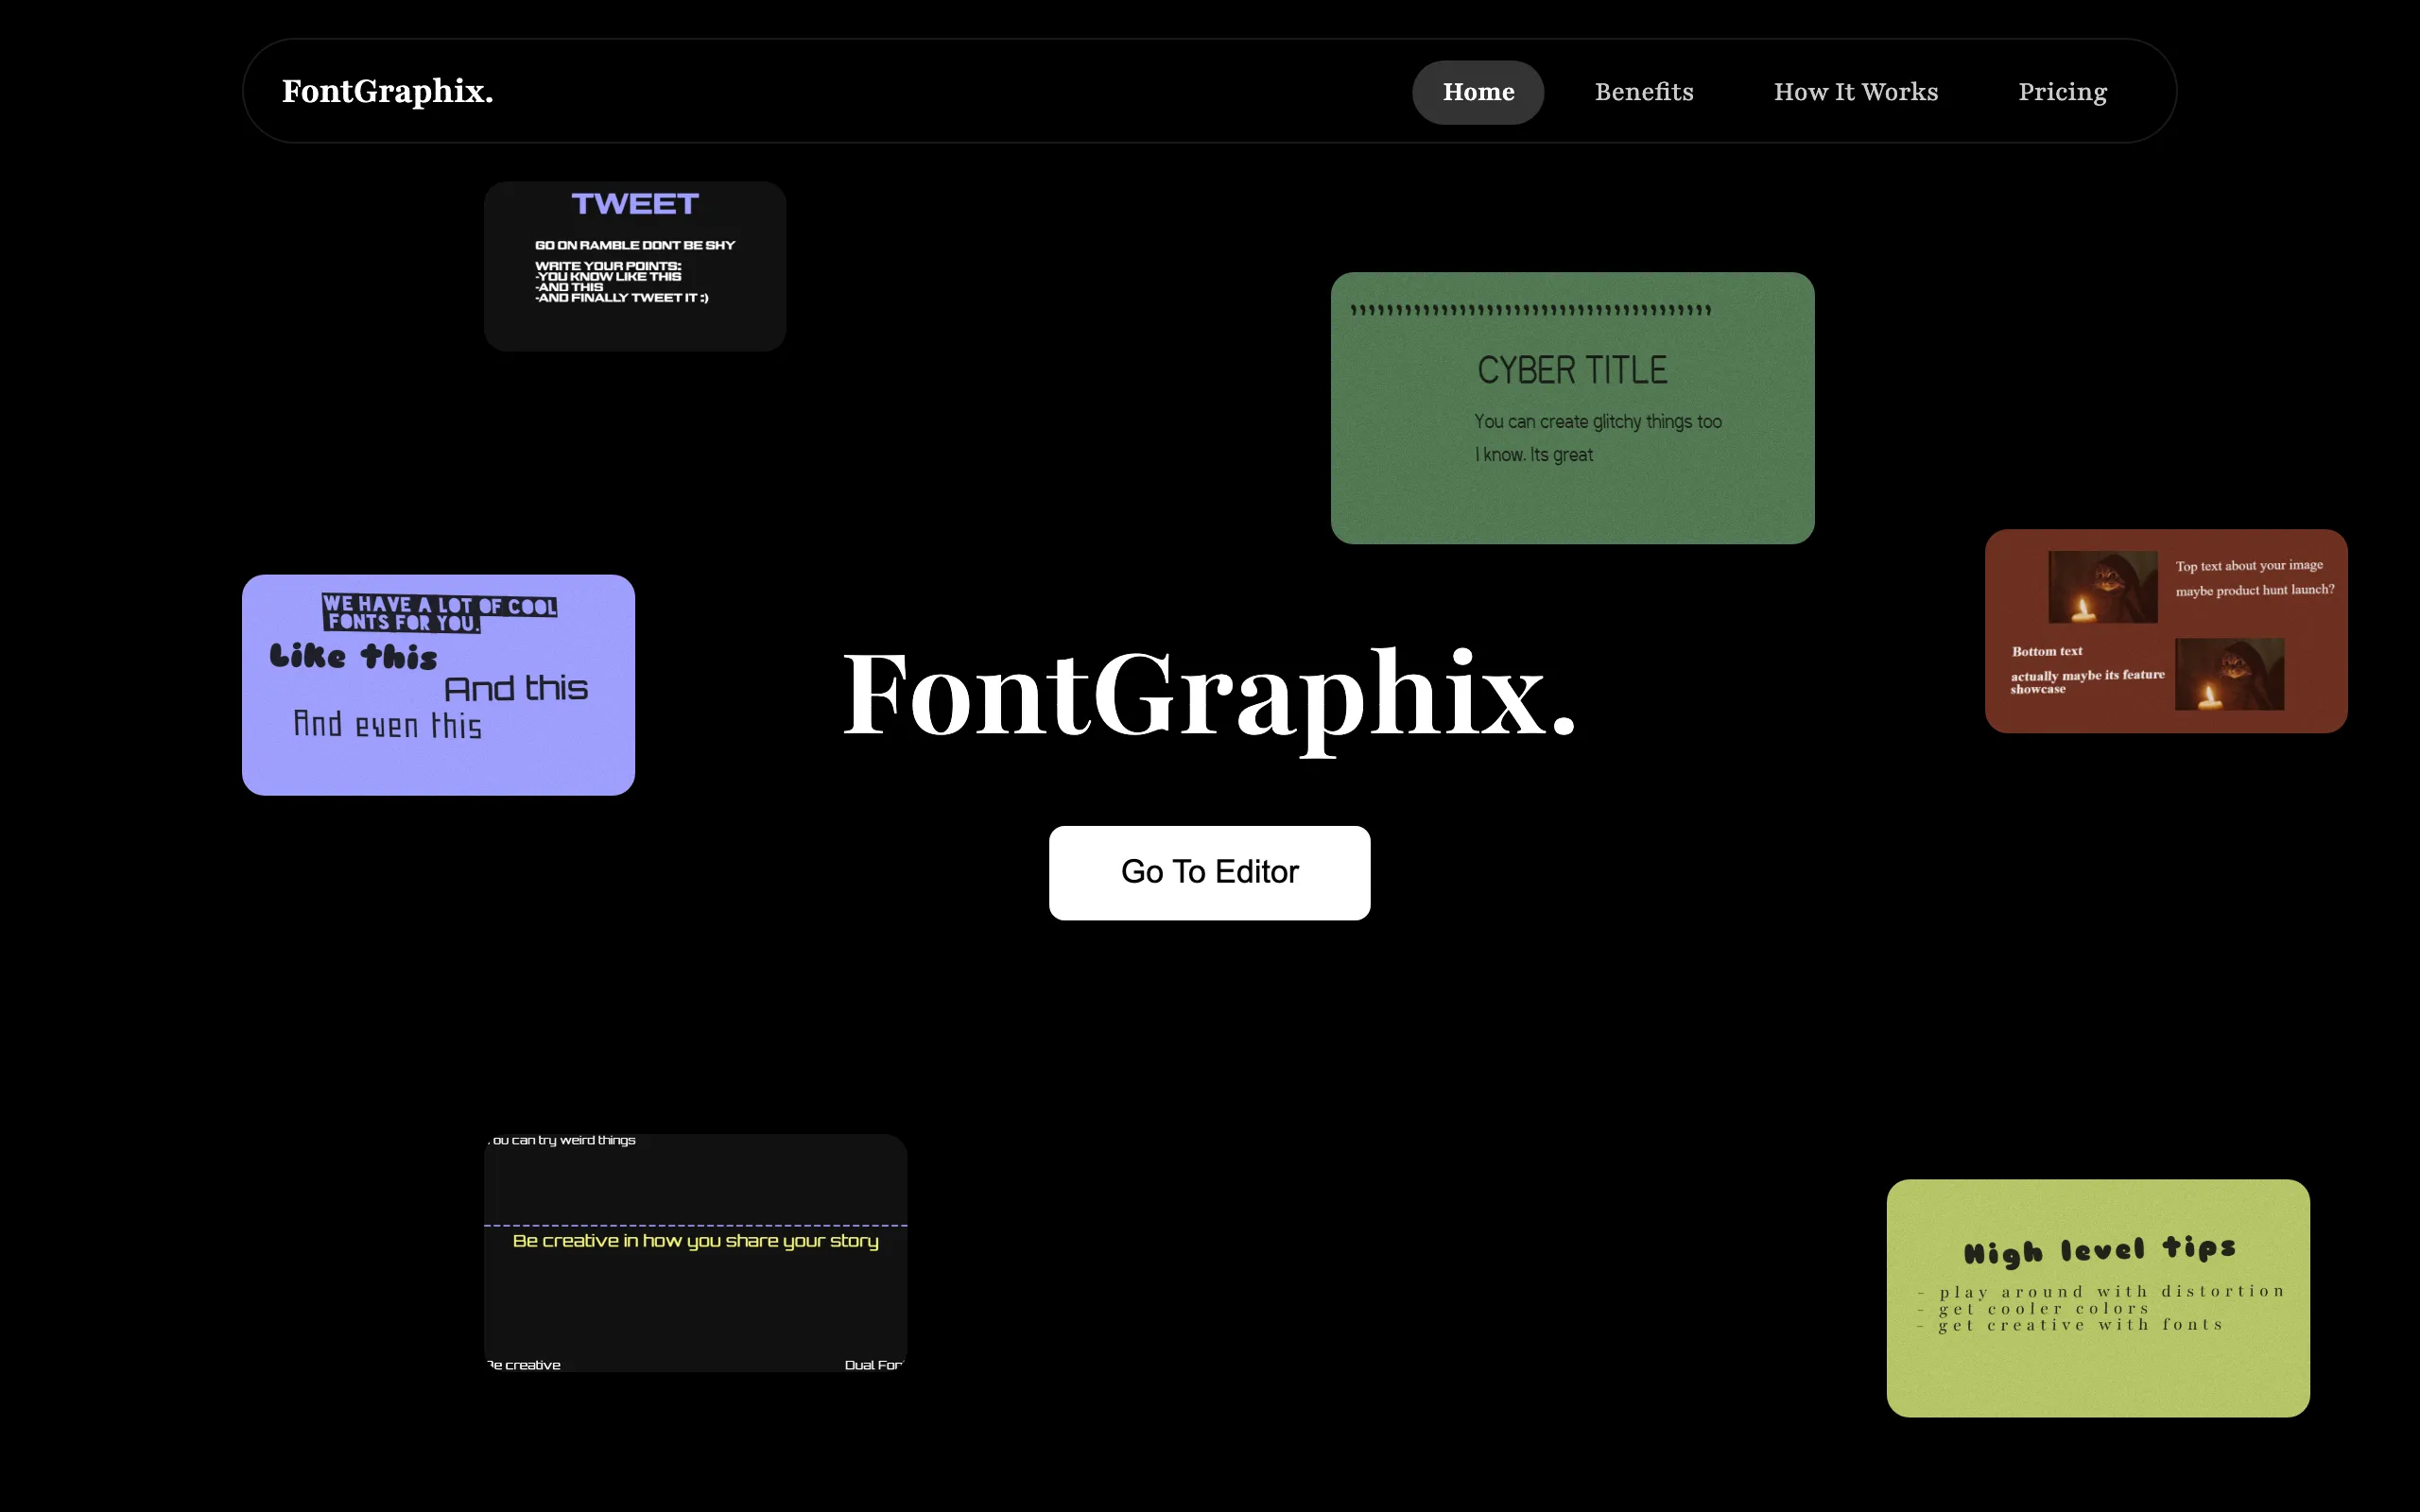The height and width of the screenshot is (1512, 2420).
Task: Click 'WE HAVE A LOT OF COOL FONTS' banner
Action: coord(439,613)
